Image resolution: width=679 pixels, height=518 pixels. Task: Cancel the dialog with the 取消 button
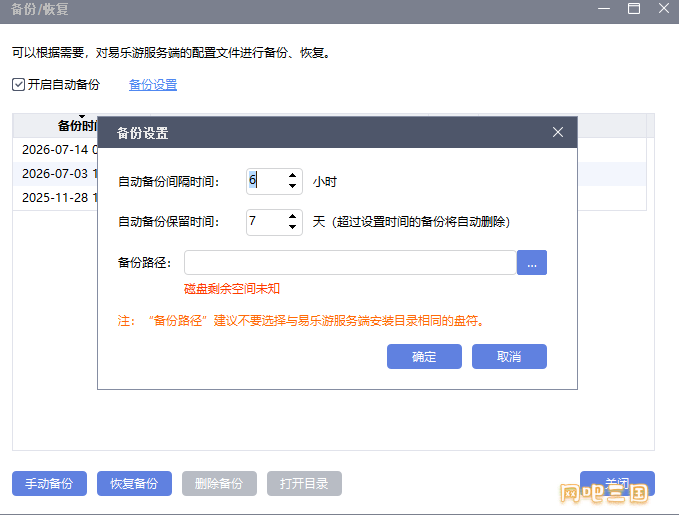pyautogui.click(x=509, y=356)
